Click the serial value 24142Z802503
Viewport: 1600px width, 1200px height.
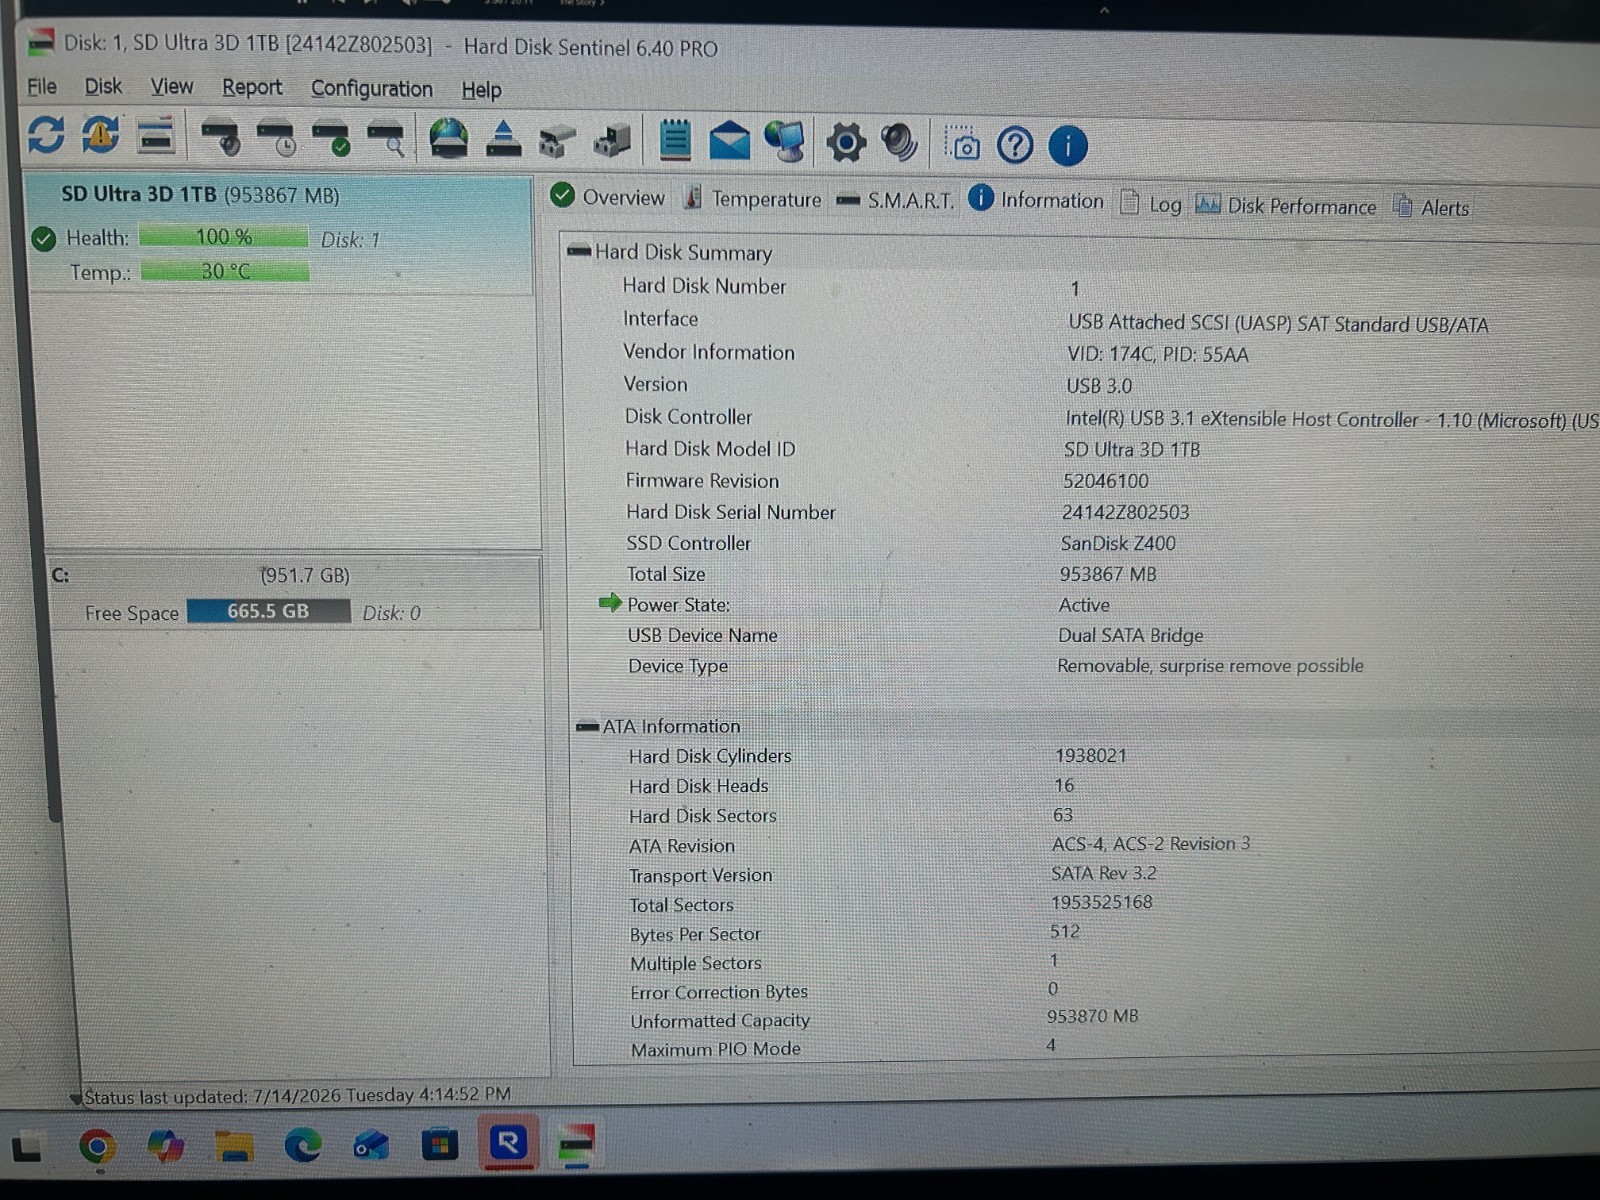(x=1126, y=512)
